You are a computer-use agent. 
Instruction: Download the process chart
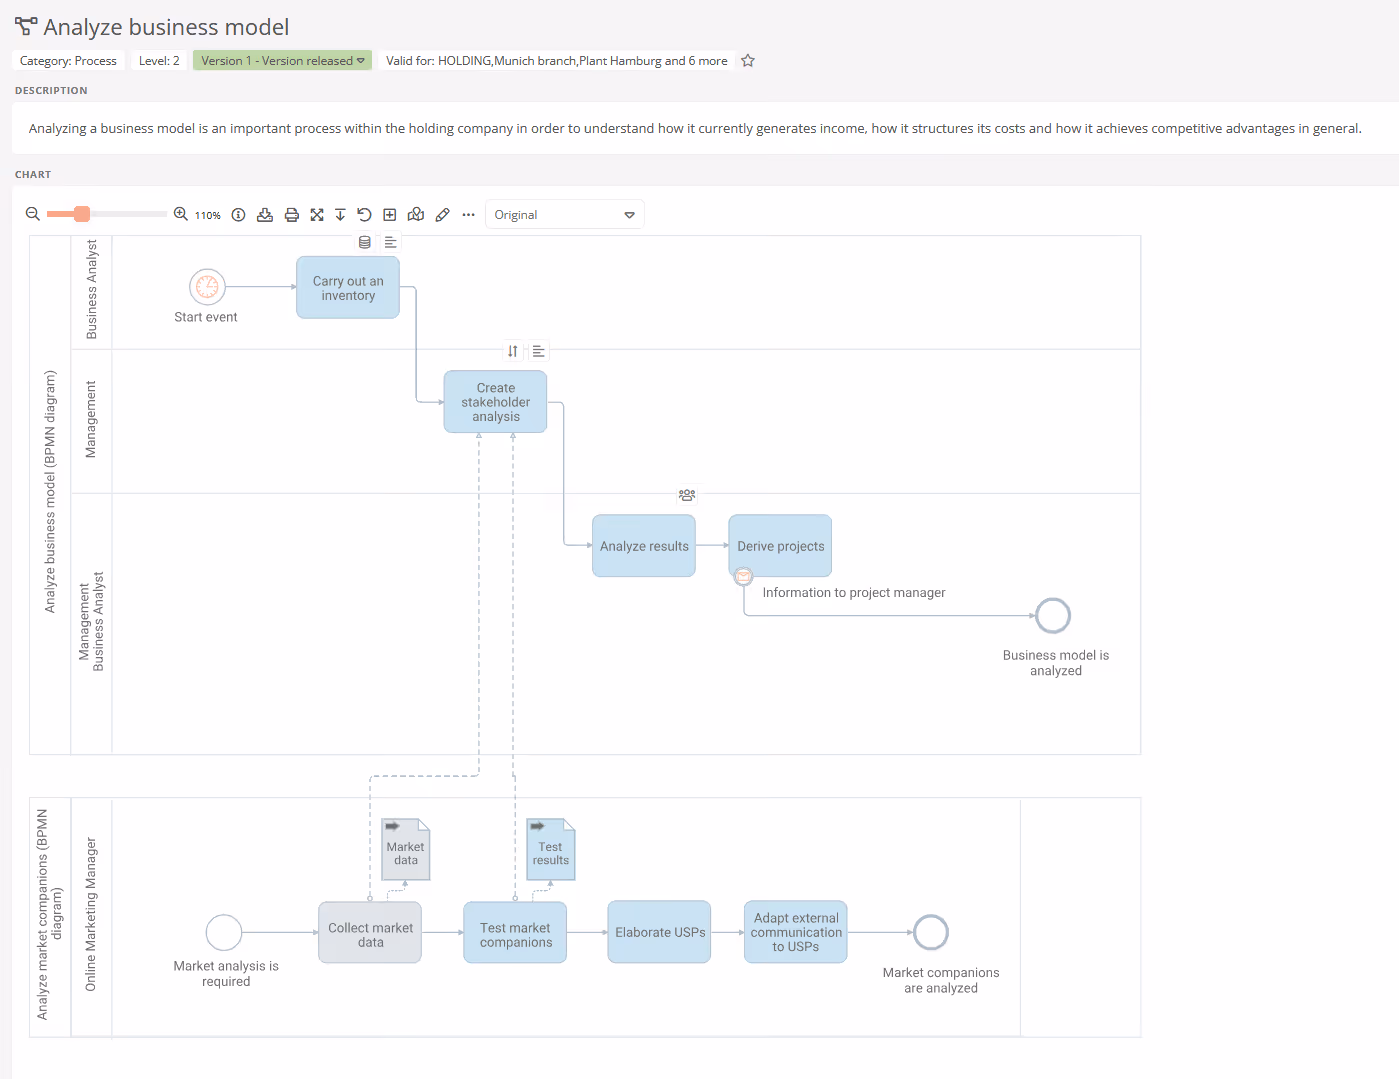[265, 214]
